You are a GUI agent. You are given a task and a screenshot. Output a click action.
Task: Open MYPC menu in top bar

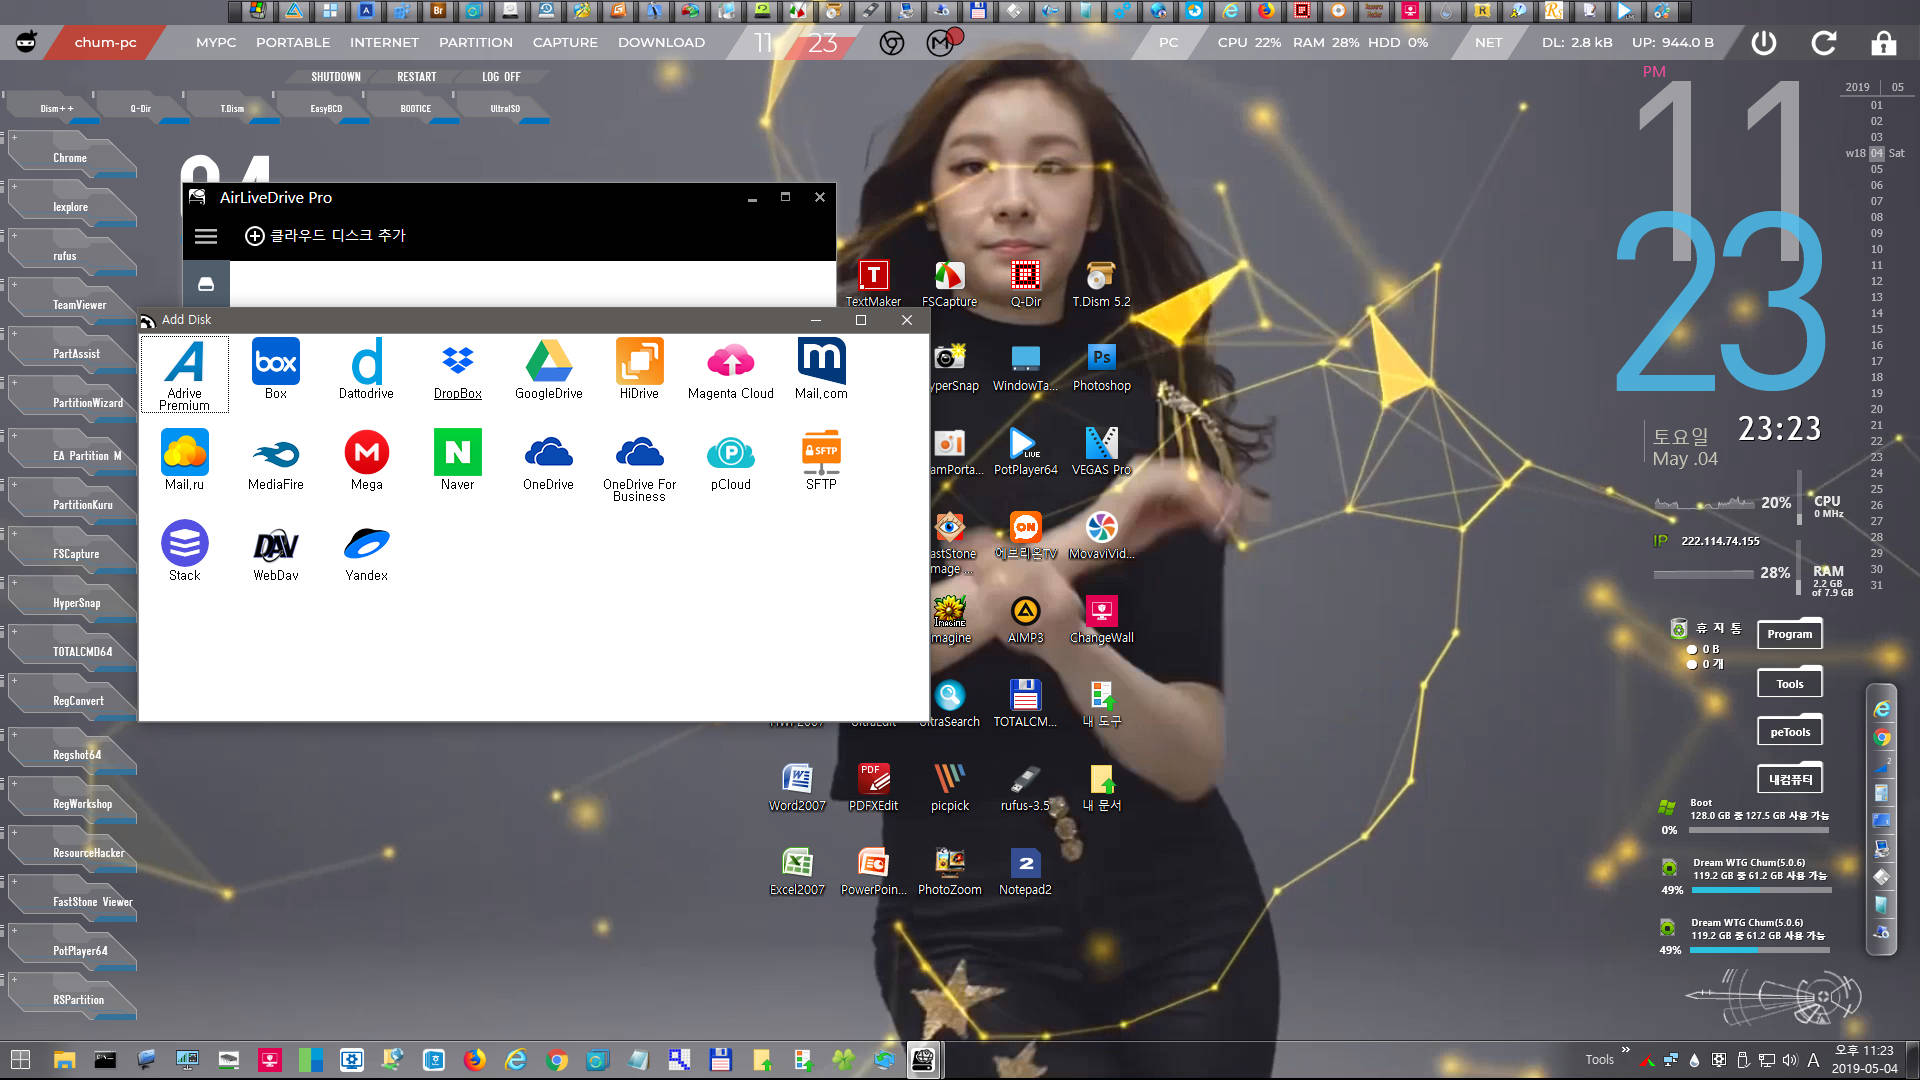tap(216, 43)
